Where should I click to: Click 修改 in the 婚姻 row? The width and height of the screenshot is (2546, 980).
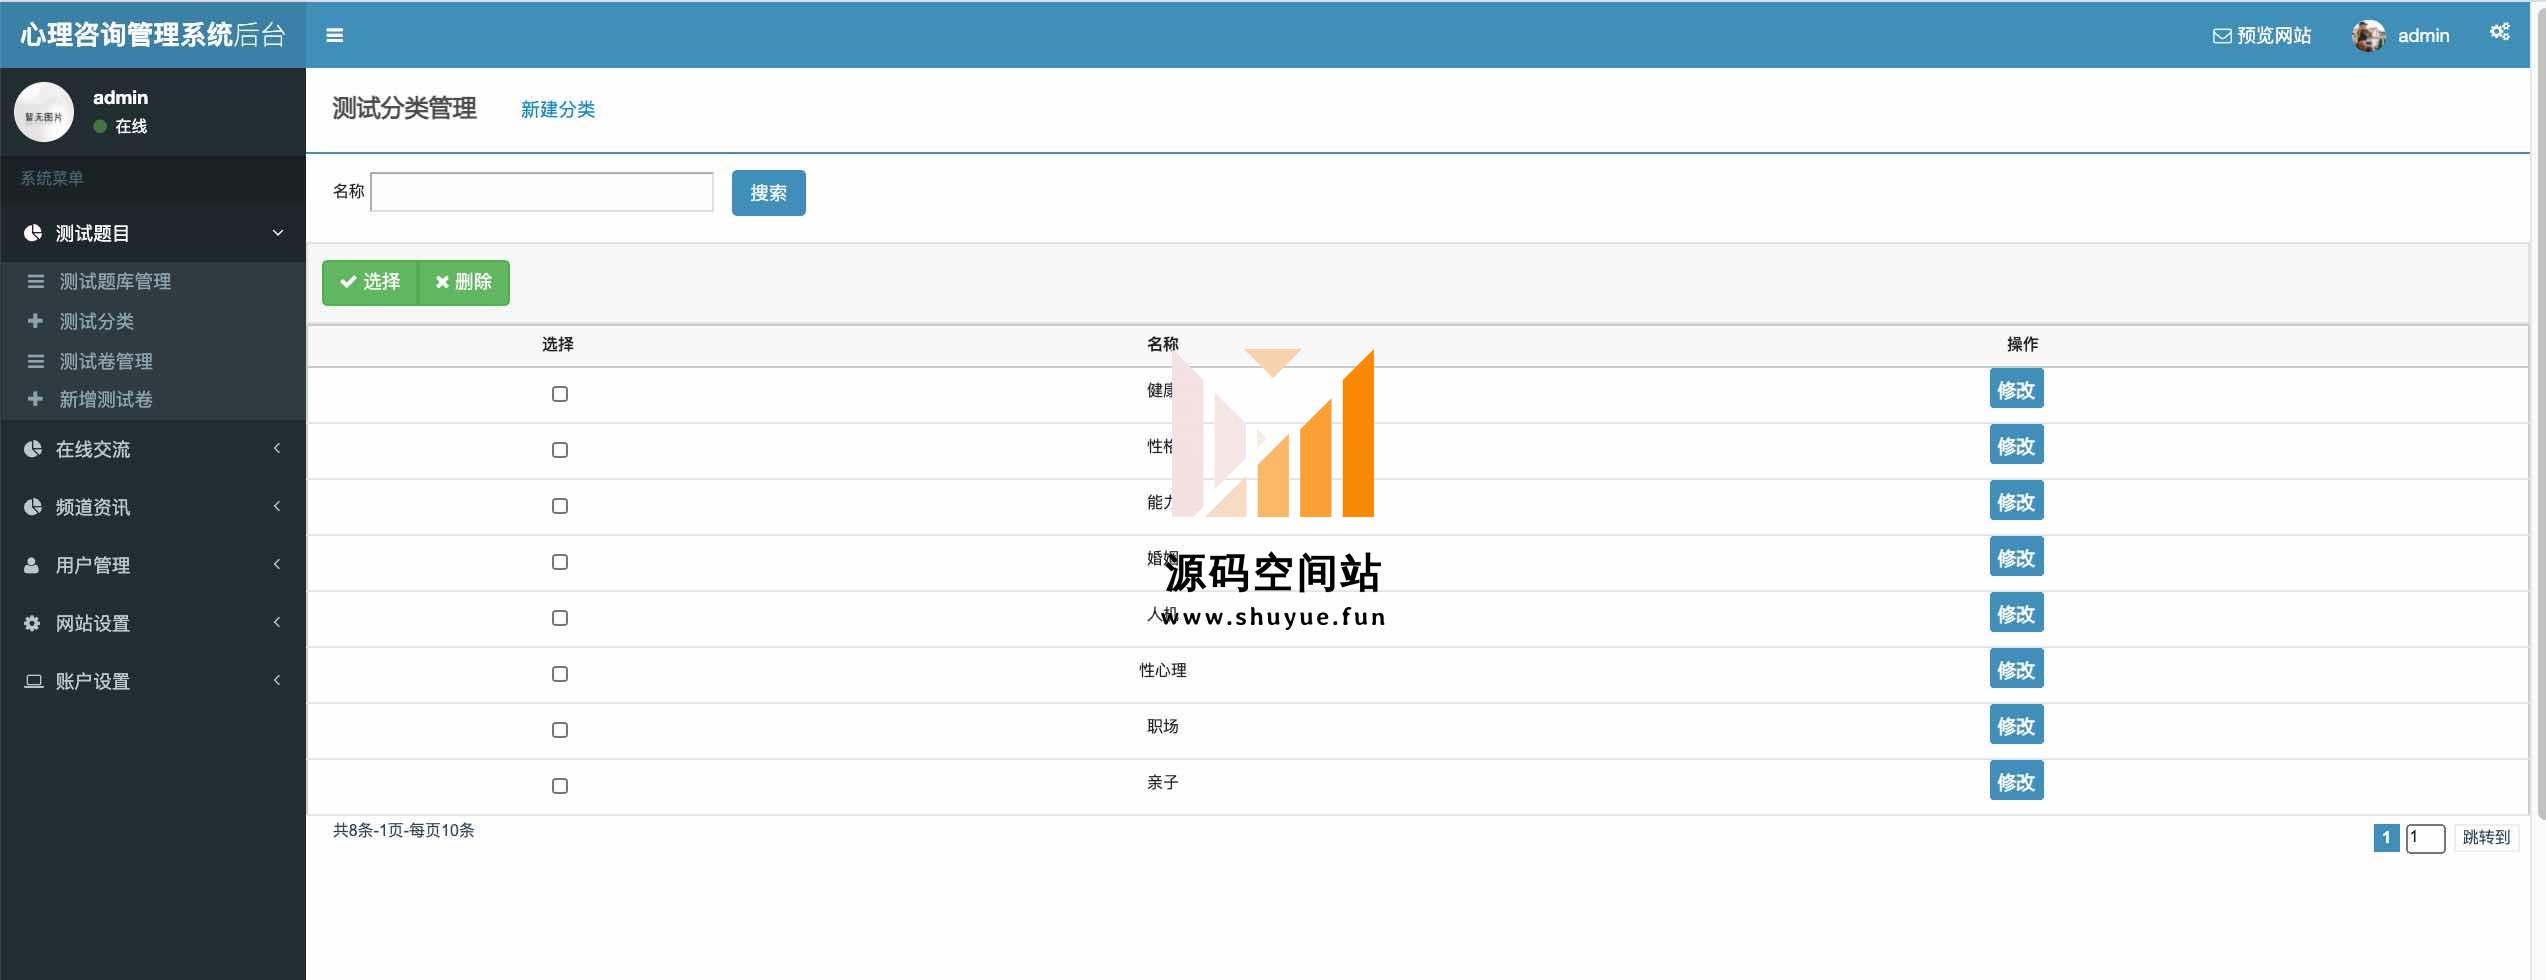click(2016, 558)
